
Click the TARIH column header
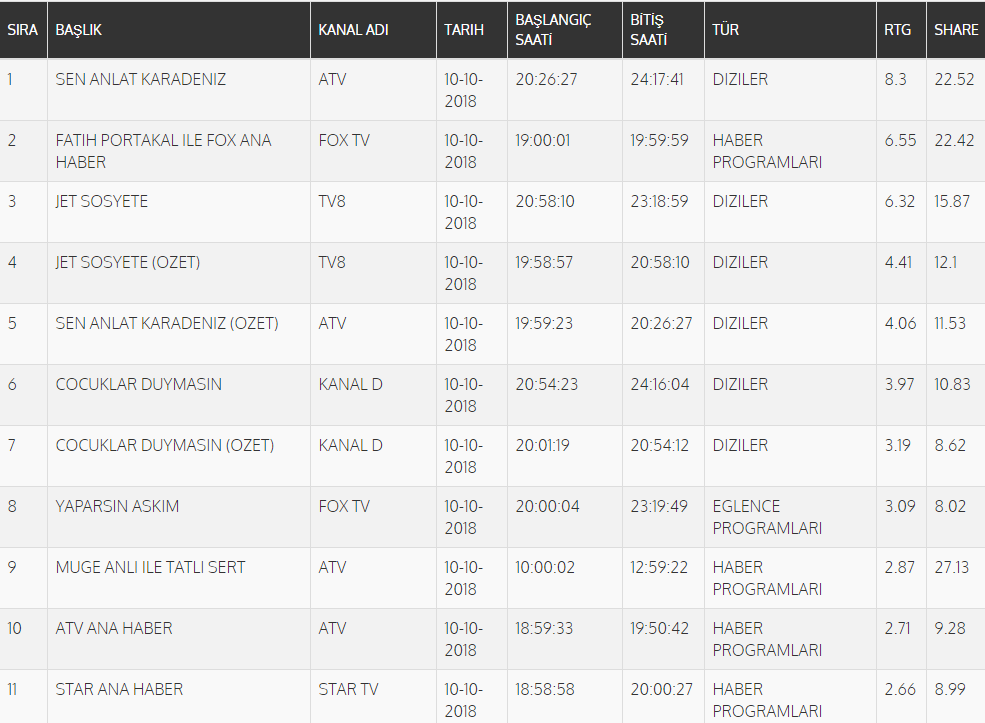click(464, 30)
